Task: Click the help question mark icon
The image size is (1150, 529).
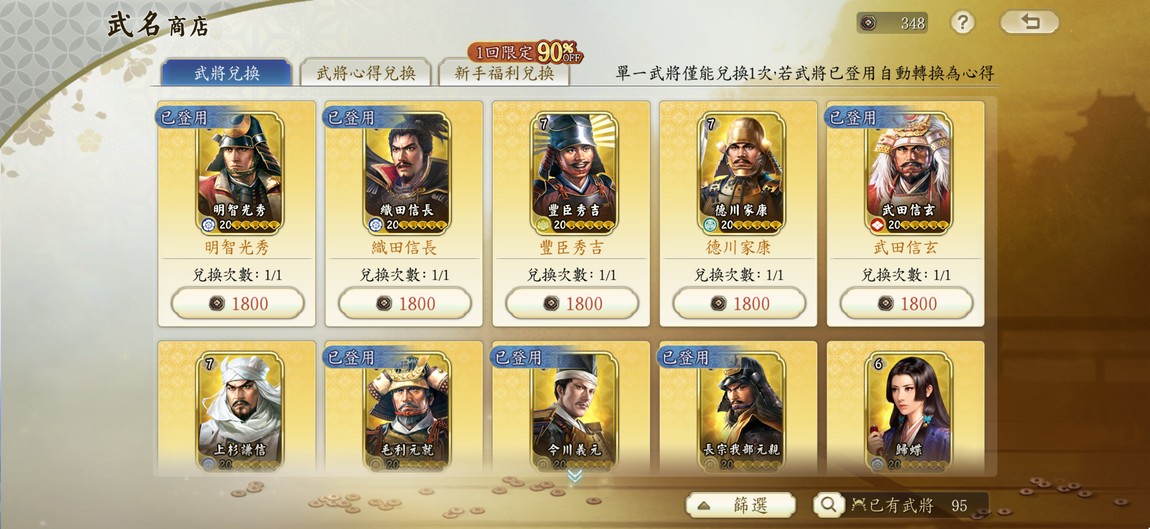Action: [x=962, y=22]
